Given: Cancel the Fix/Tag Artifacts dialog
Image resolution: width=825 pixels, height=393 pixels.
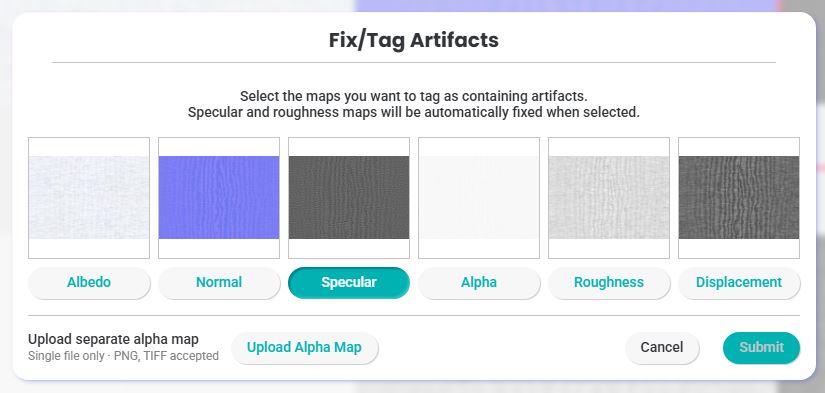Looking at the screenshot, I should tap(662, 348).
